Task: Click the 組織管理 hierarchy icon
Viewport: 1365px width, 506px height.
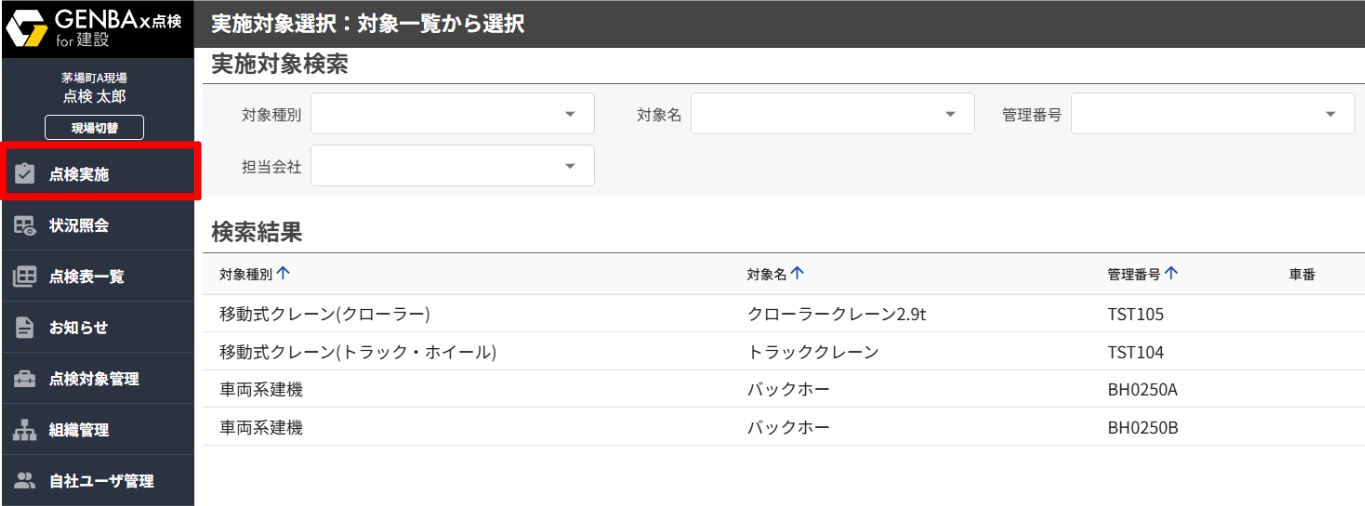Action: click(x=25, y=430)
